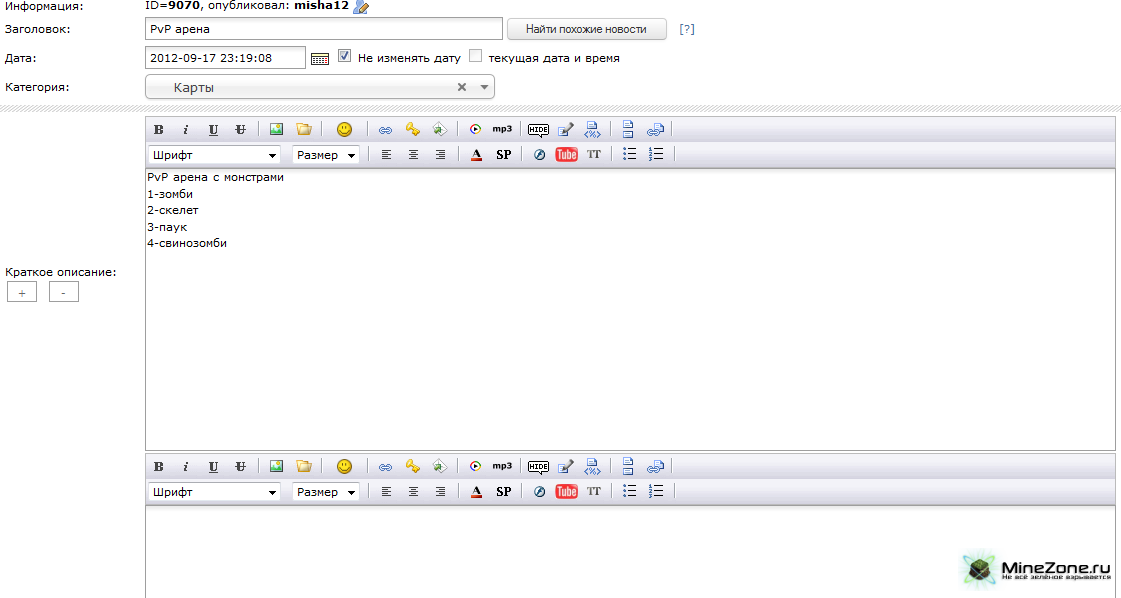The image size is (1121, 598).
Task: Toggle bold in the upper editor toolbar
Action: click(x=158, y=130)
